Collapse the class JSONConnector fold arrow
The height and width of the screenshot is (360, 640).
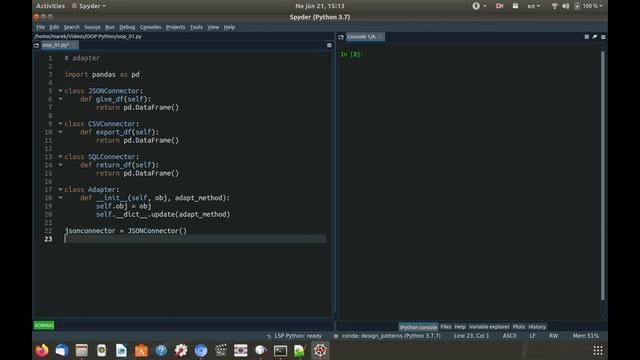(x=60, y=91)
